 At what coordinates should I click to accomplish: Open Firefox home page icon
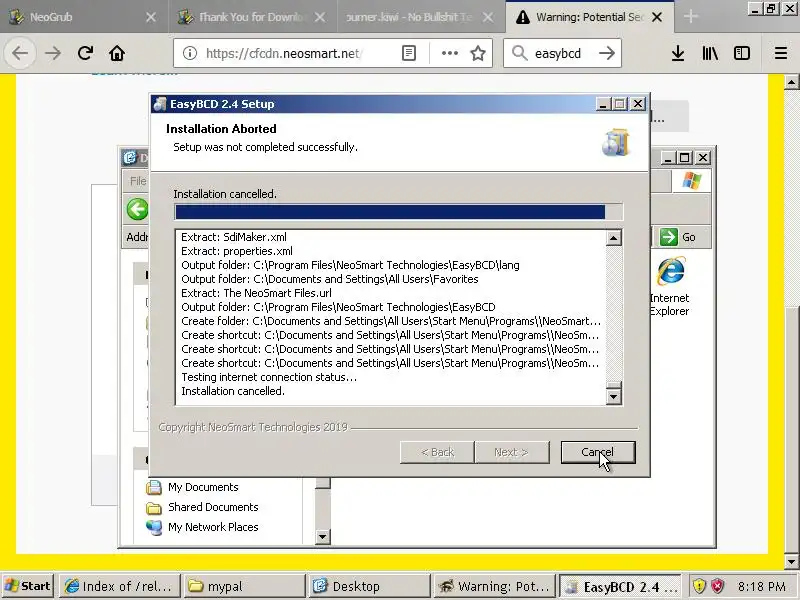[x=117, y=53]
